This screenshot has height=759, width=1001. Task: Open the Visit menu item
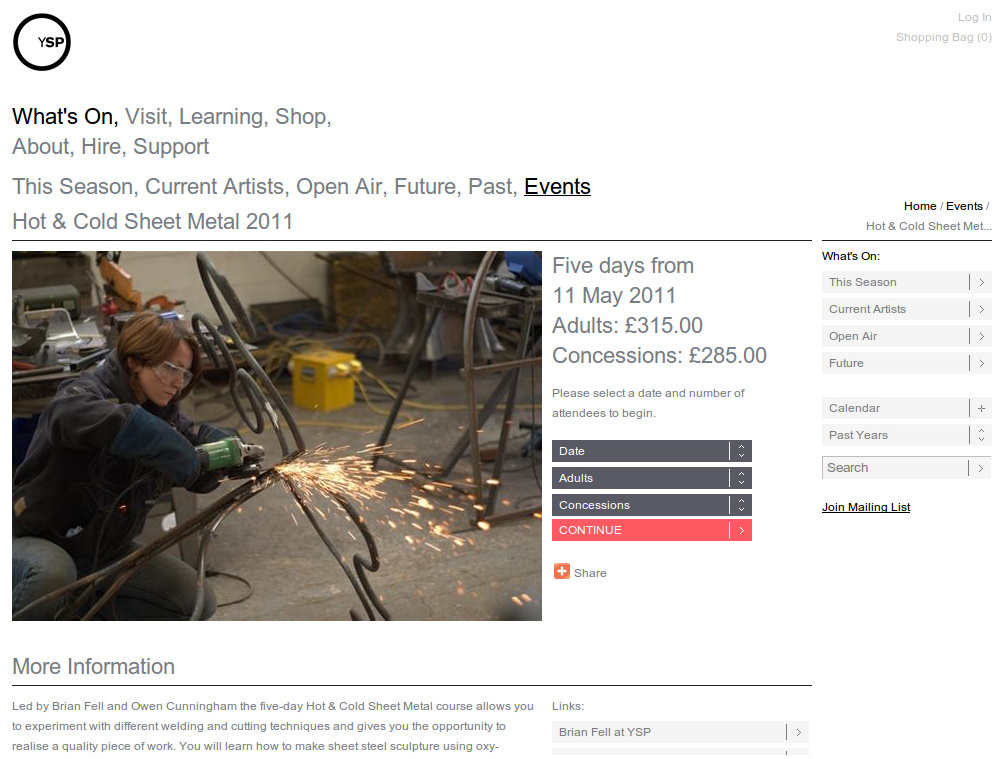146,117
